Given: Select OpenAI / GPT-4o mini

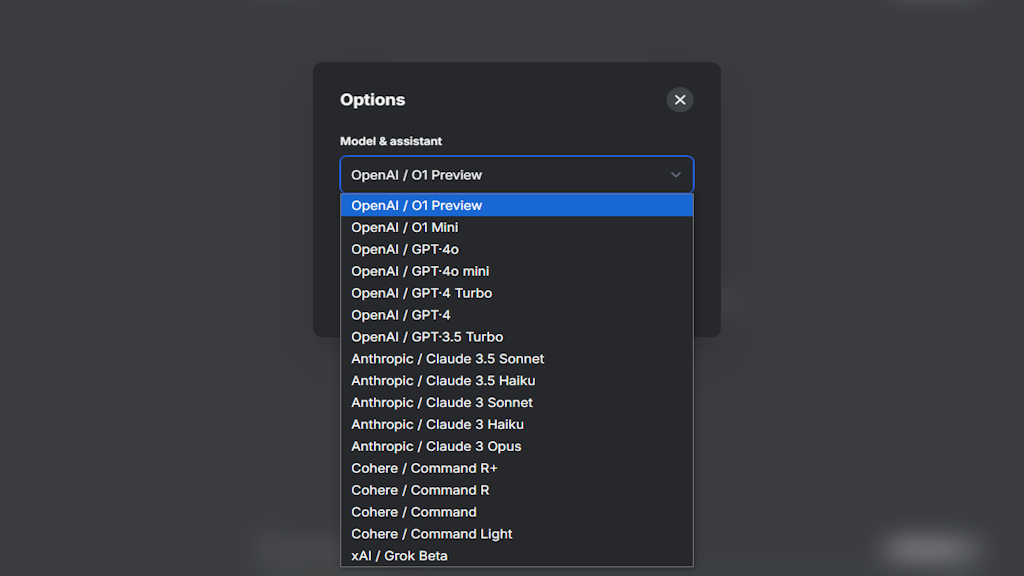Looking at the screenshot, I should coord(517,271).
